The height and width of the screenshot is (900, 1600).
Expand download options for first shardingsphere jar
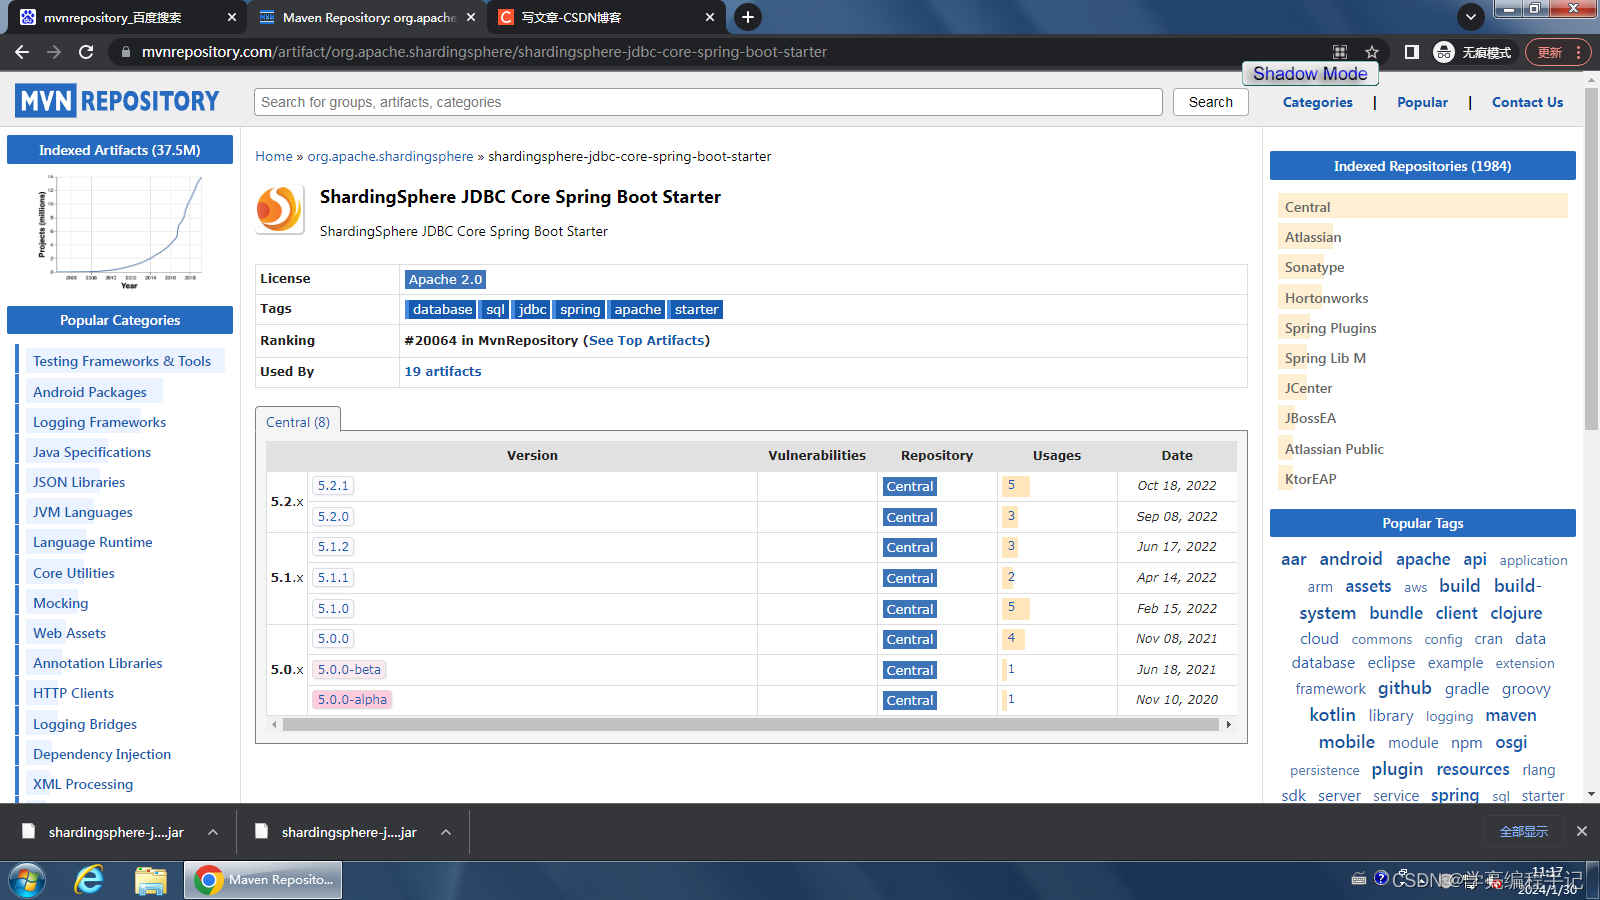tap(212, 831)
